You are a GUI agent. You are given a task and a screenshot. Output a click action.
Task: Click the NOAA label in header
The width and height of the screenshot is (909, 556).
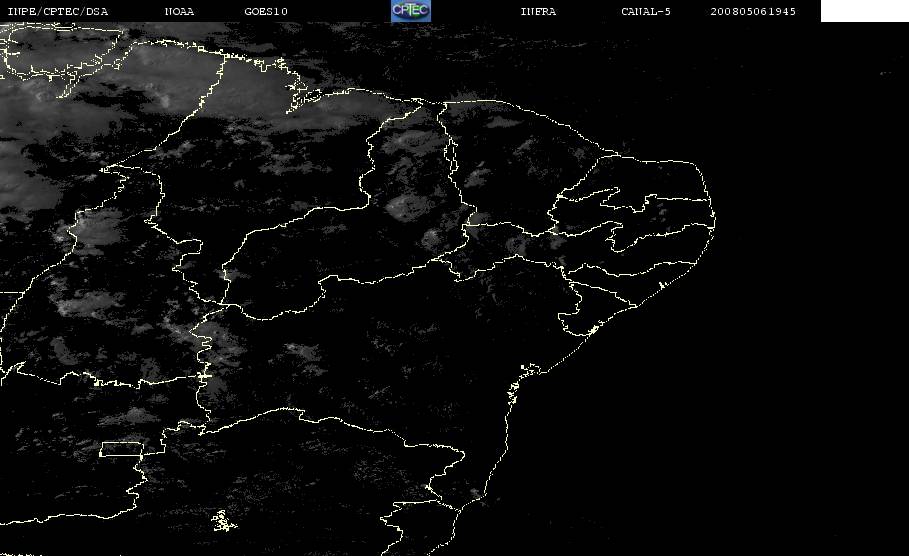tap(179, 12)
